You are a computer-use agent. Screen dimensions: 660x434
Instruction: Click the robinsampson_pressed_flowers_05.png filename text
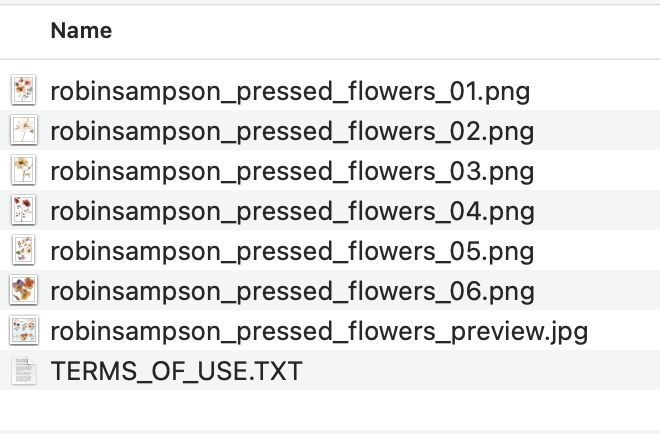[x=292, y=252]
